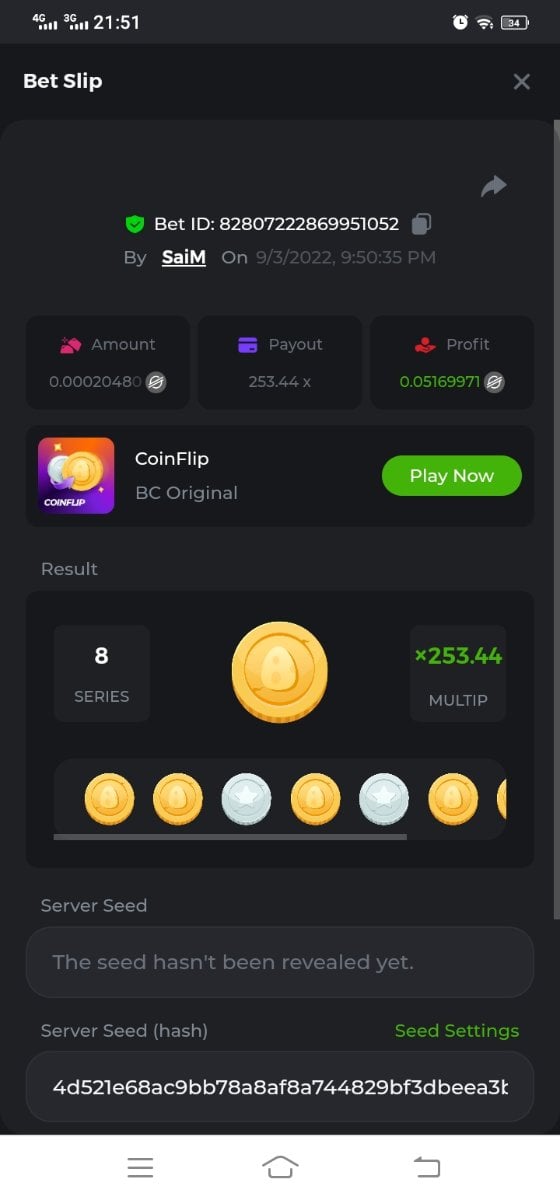The height and width of the screenshot is (1200, 560).
Task: Open Seed Settings link
Action: [457, 1031]
